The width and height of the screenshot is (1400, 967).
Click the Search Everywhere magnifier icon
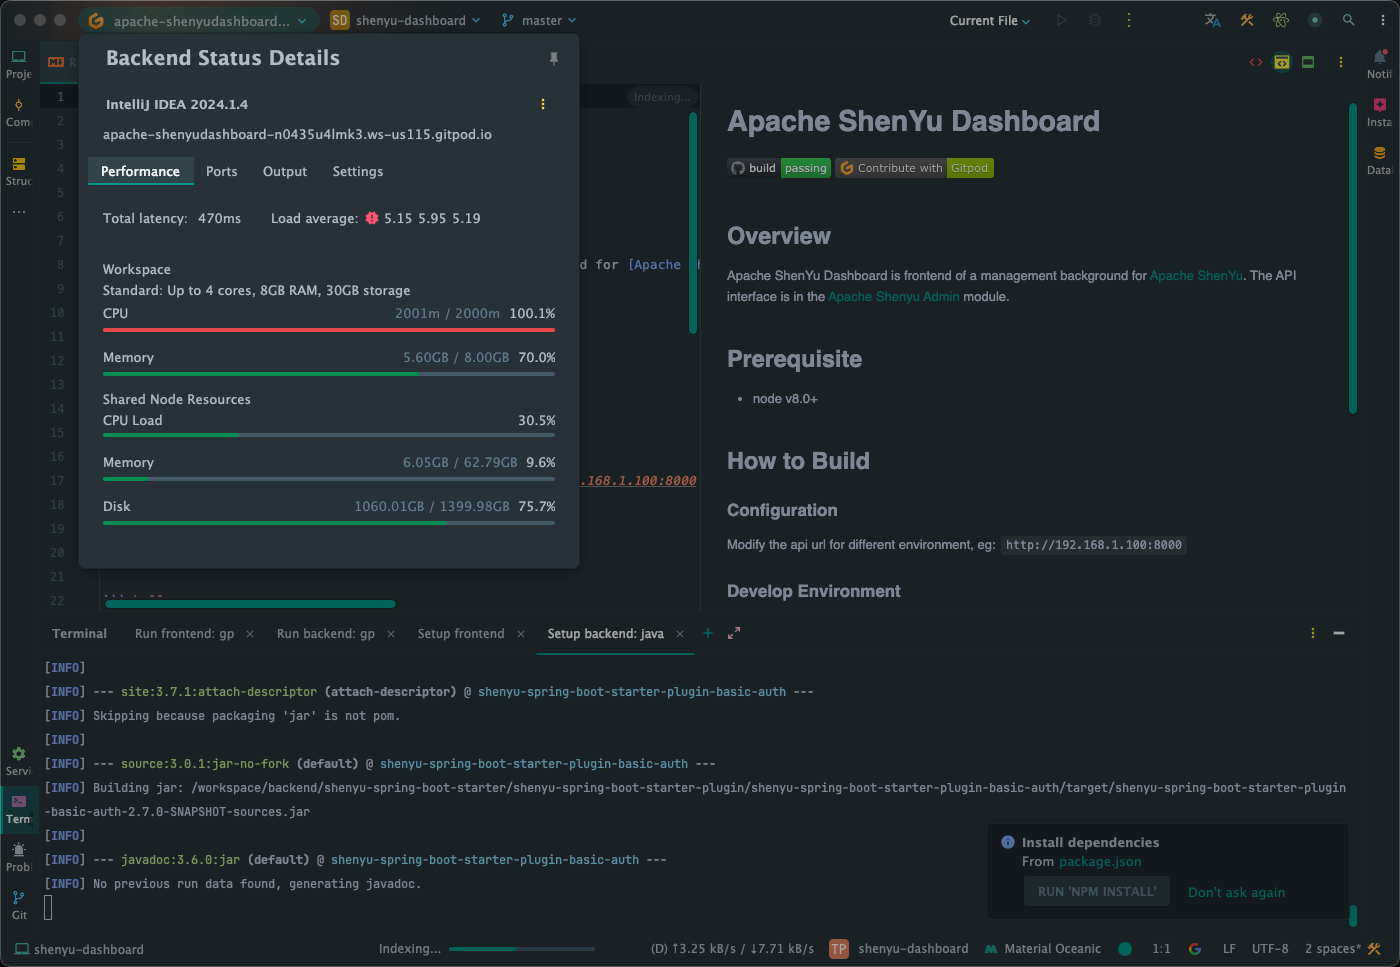click(x=1349, y=20)
